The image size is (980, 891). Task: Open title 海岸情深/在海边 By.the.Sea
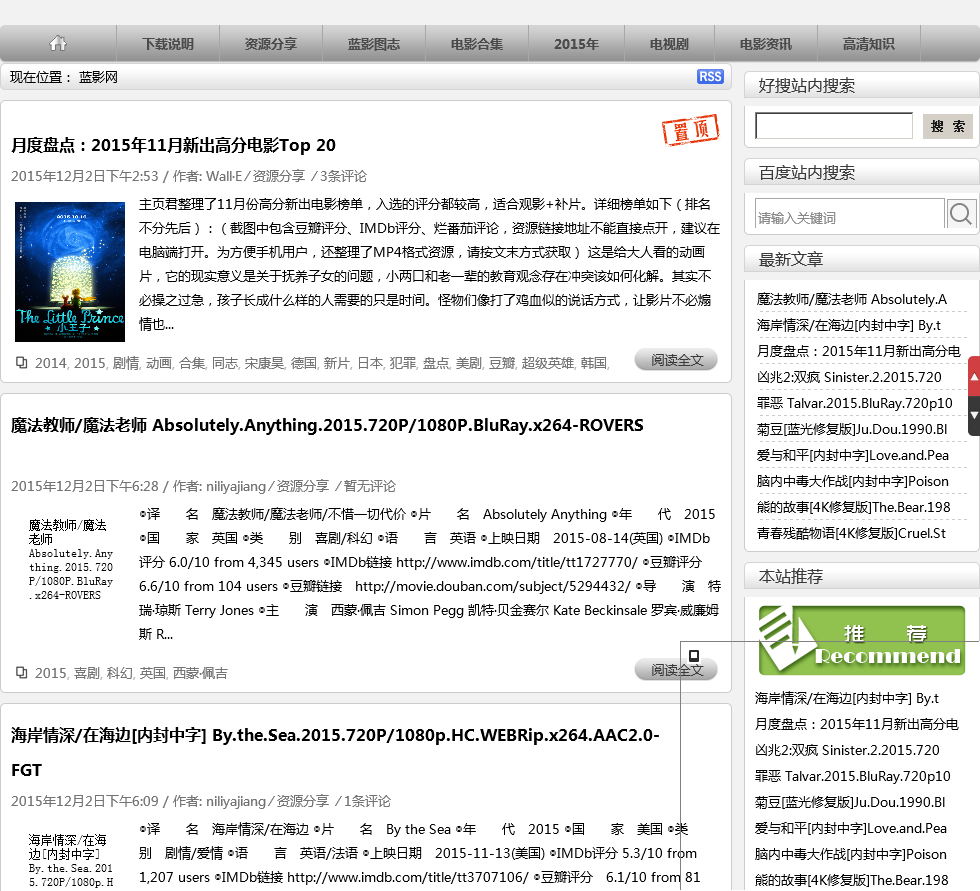coord(335,752)
